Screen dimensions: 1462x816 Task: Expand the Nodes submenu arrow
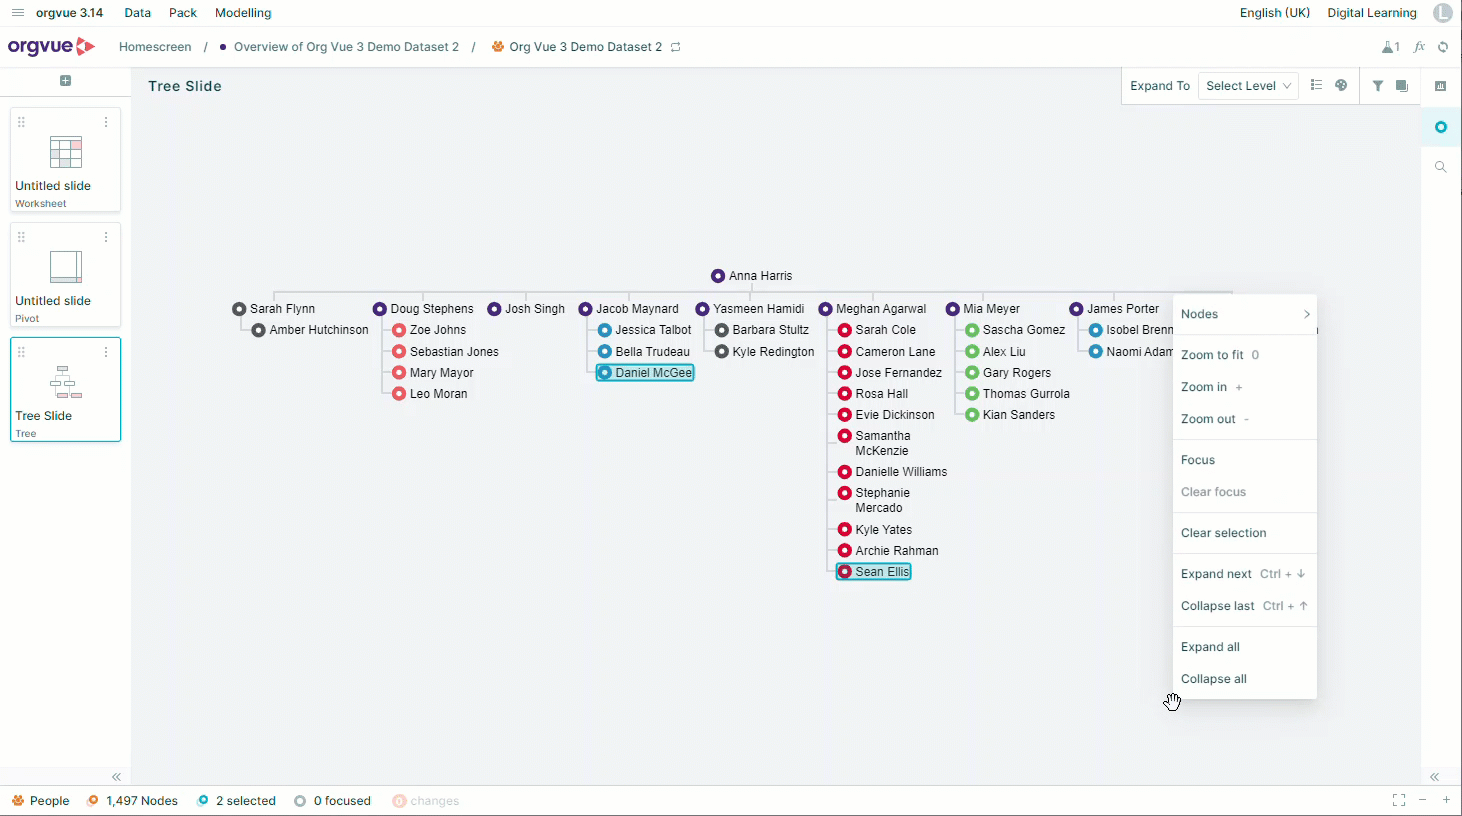(1306, 314)
